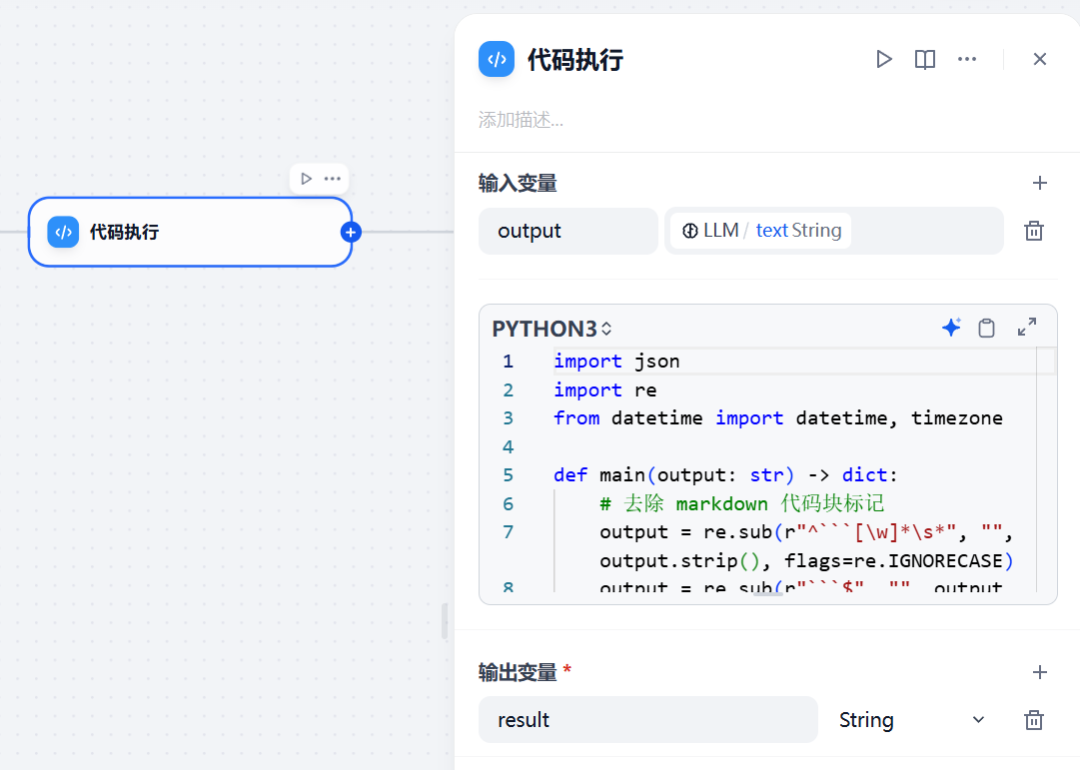Expand the code editor to fullscreen

(1026, 327)
